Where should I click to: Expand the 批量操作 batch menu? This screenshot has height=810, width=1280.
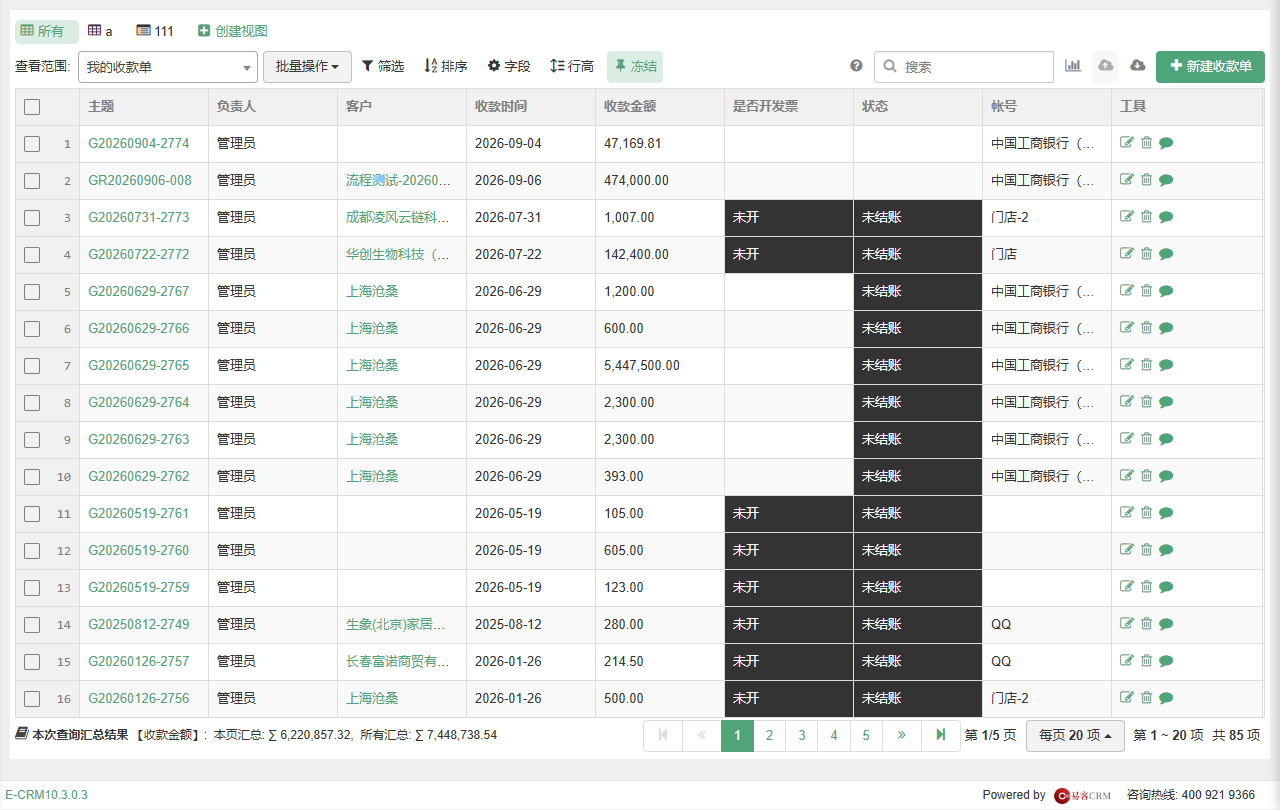click(x=307, y=67)
